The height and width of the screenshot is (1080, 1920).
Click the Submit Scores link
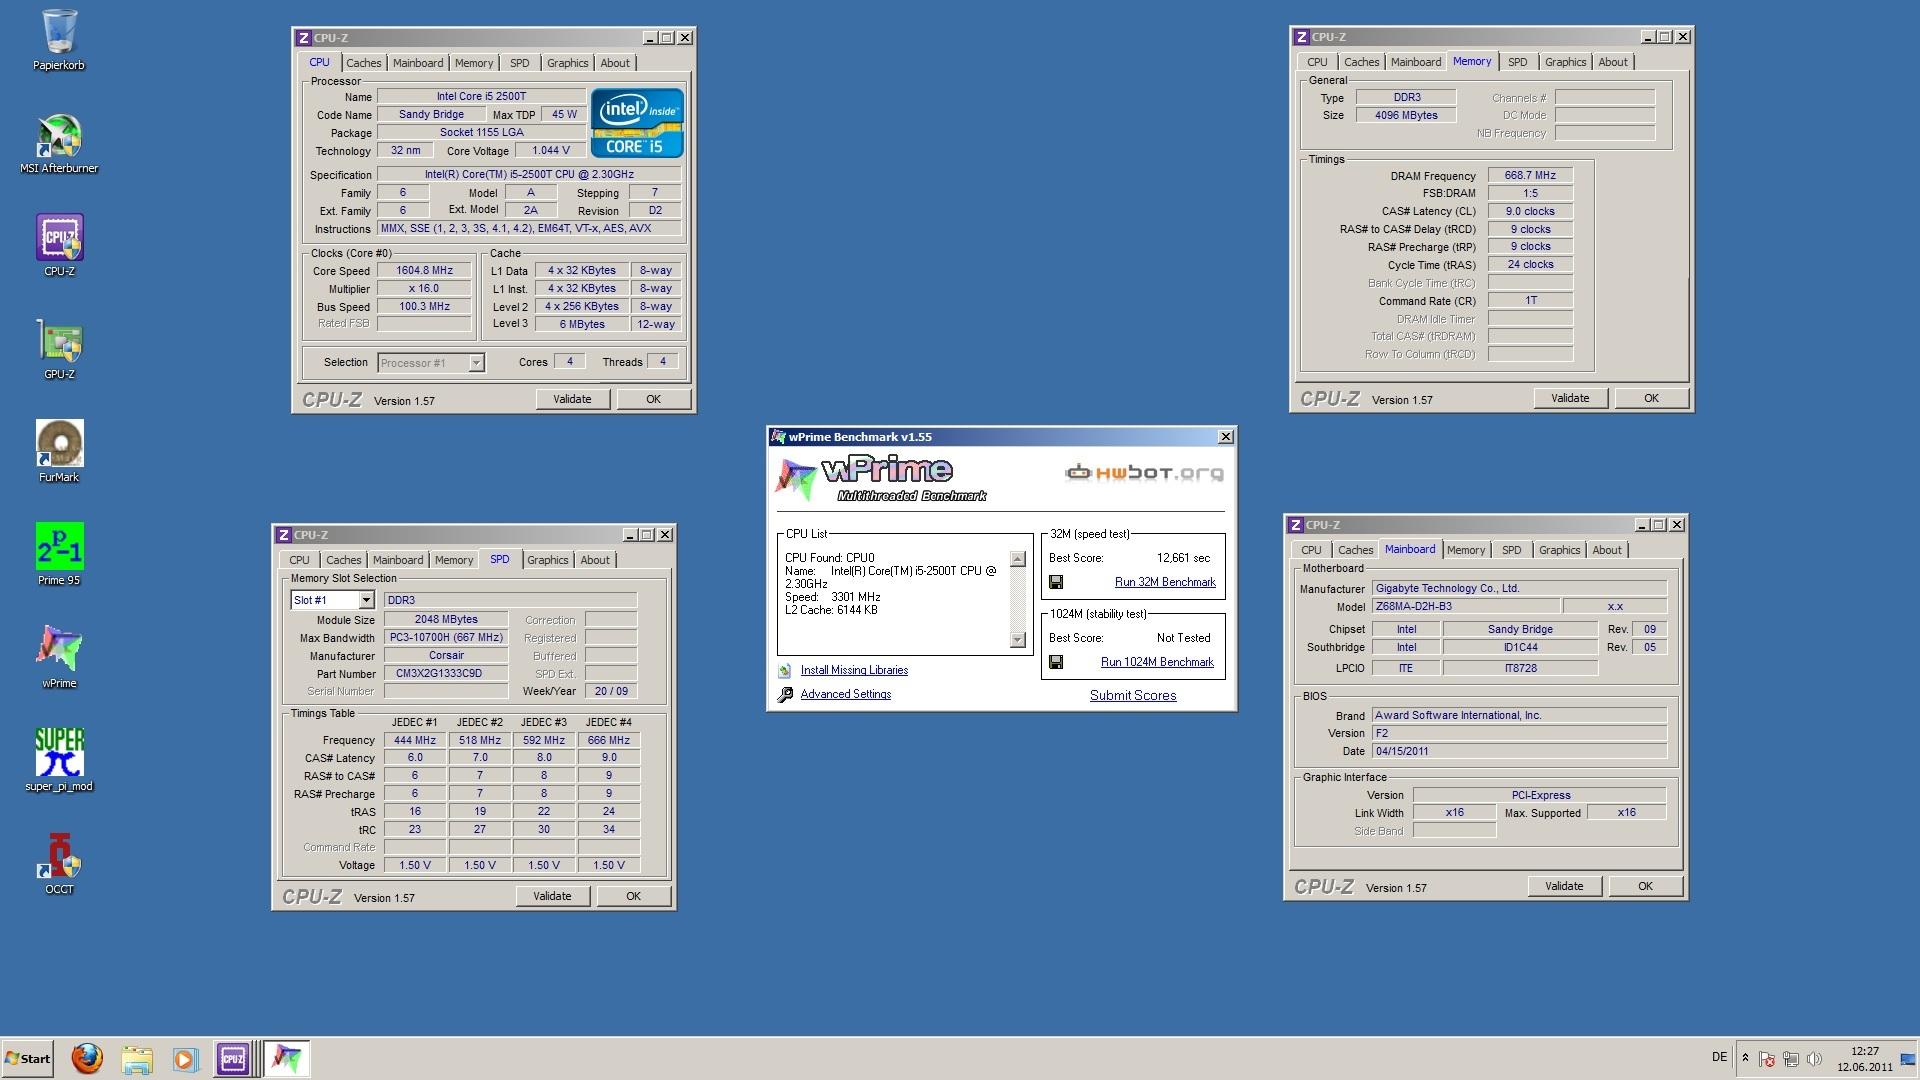(1133, 695)
